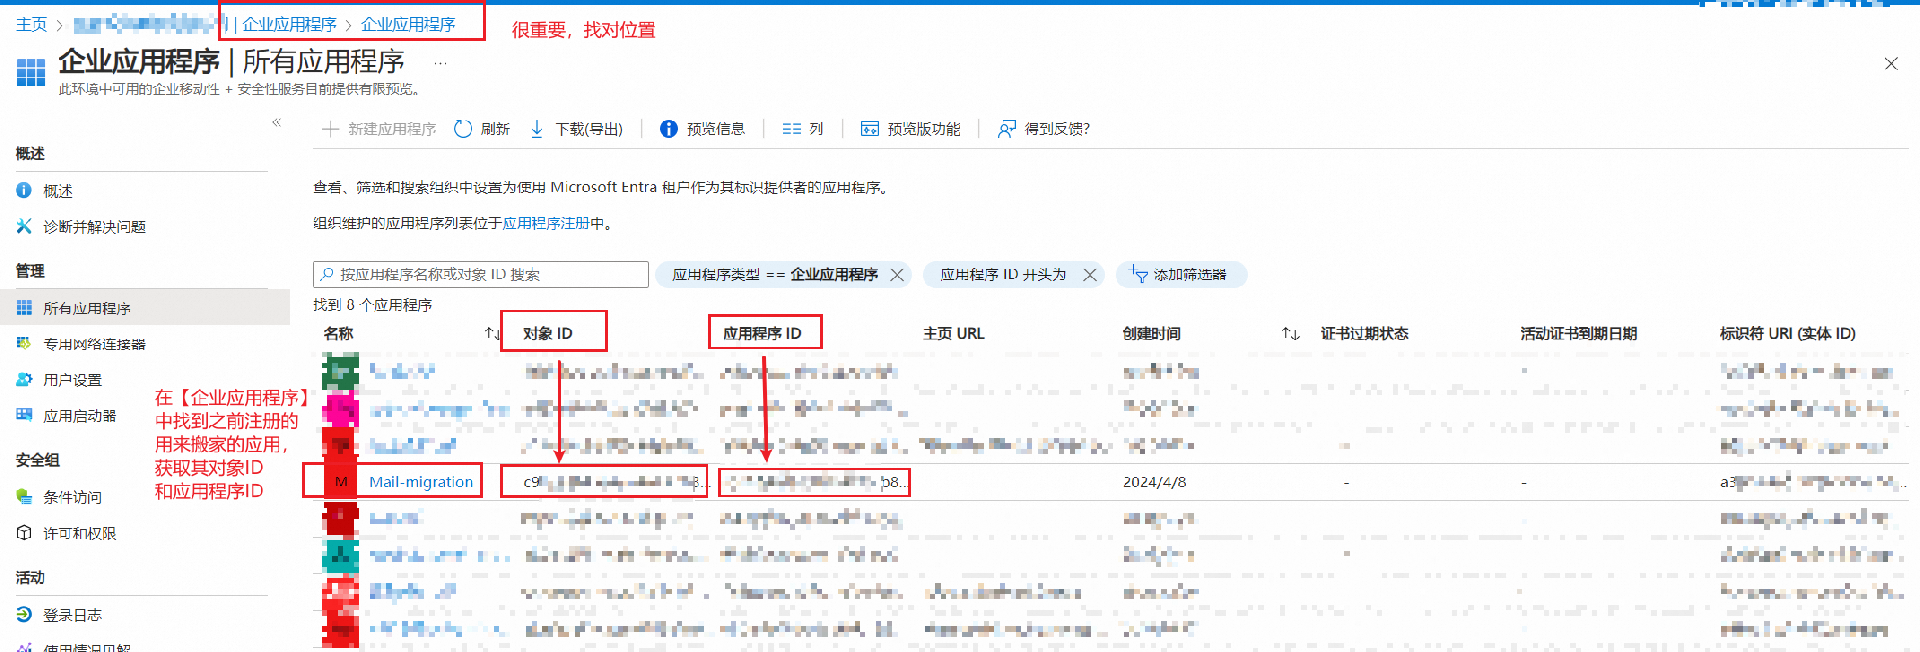This screenshot has width=1920, height=652.
Task: Click the 主页 breadcrumb link
Action: 31,24
